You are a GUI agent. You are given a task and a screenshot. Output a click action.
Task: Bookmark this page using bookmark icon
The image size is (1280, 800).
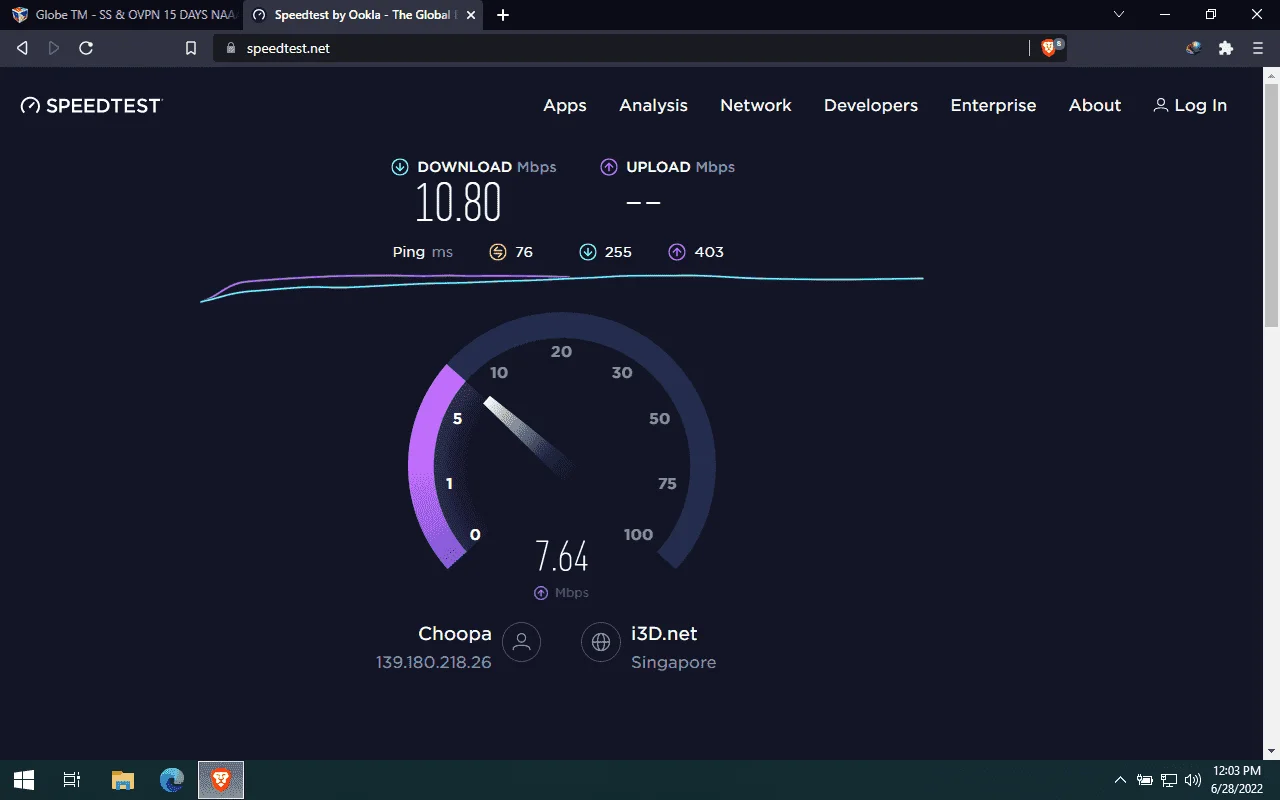point(191,48)
